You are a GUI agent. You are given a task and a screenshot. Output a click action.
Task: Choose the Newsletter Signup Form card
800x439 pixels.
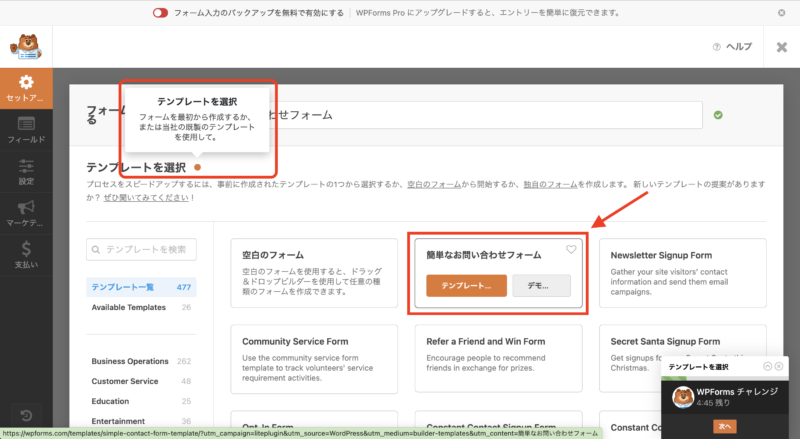pos(683,273)
